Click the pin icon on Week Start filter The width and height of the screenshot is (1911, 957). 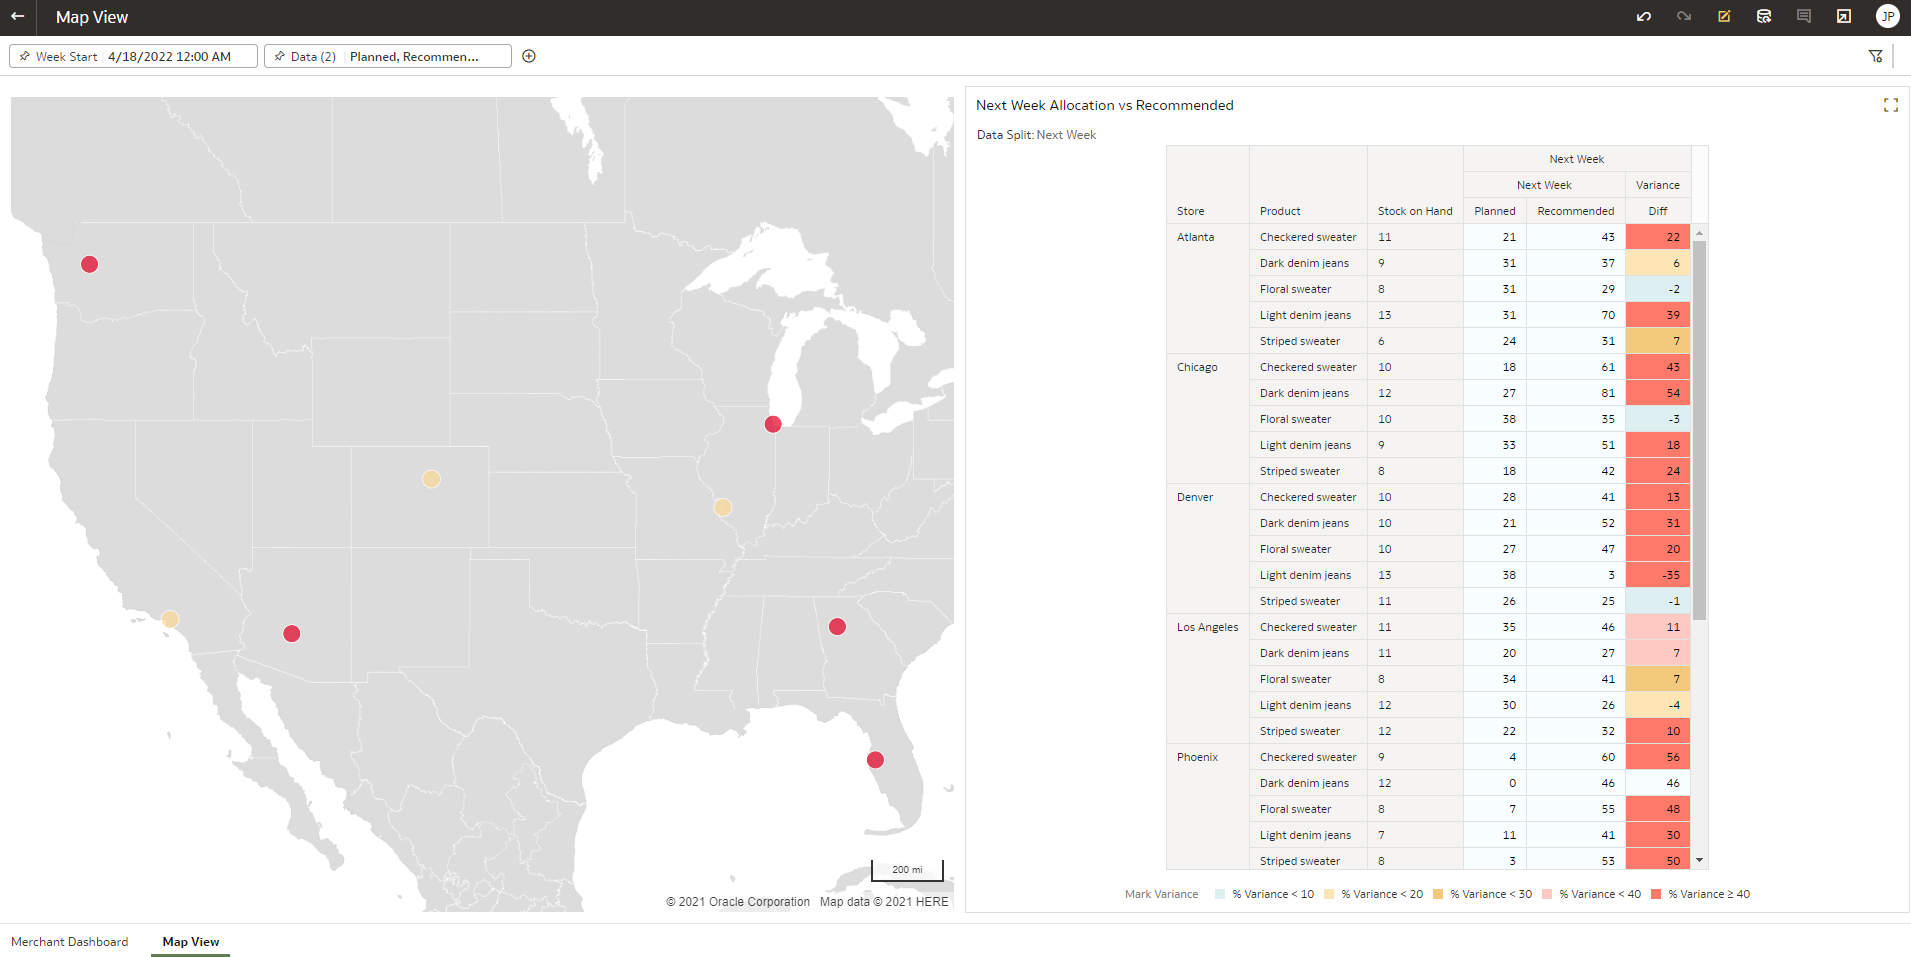25,56
